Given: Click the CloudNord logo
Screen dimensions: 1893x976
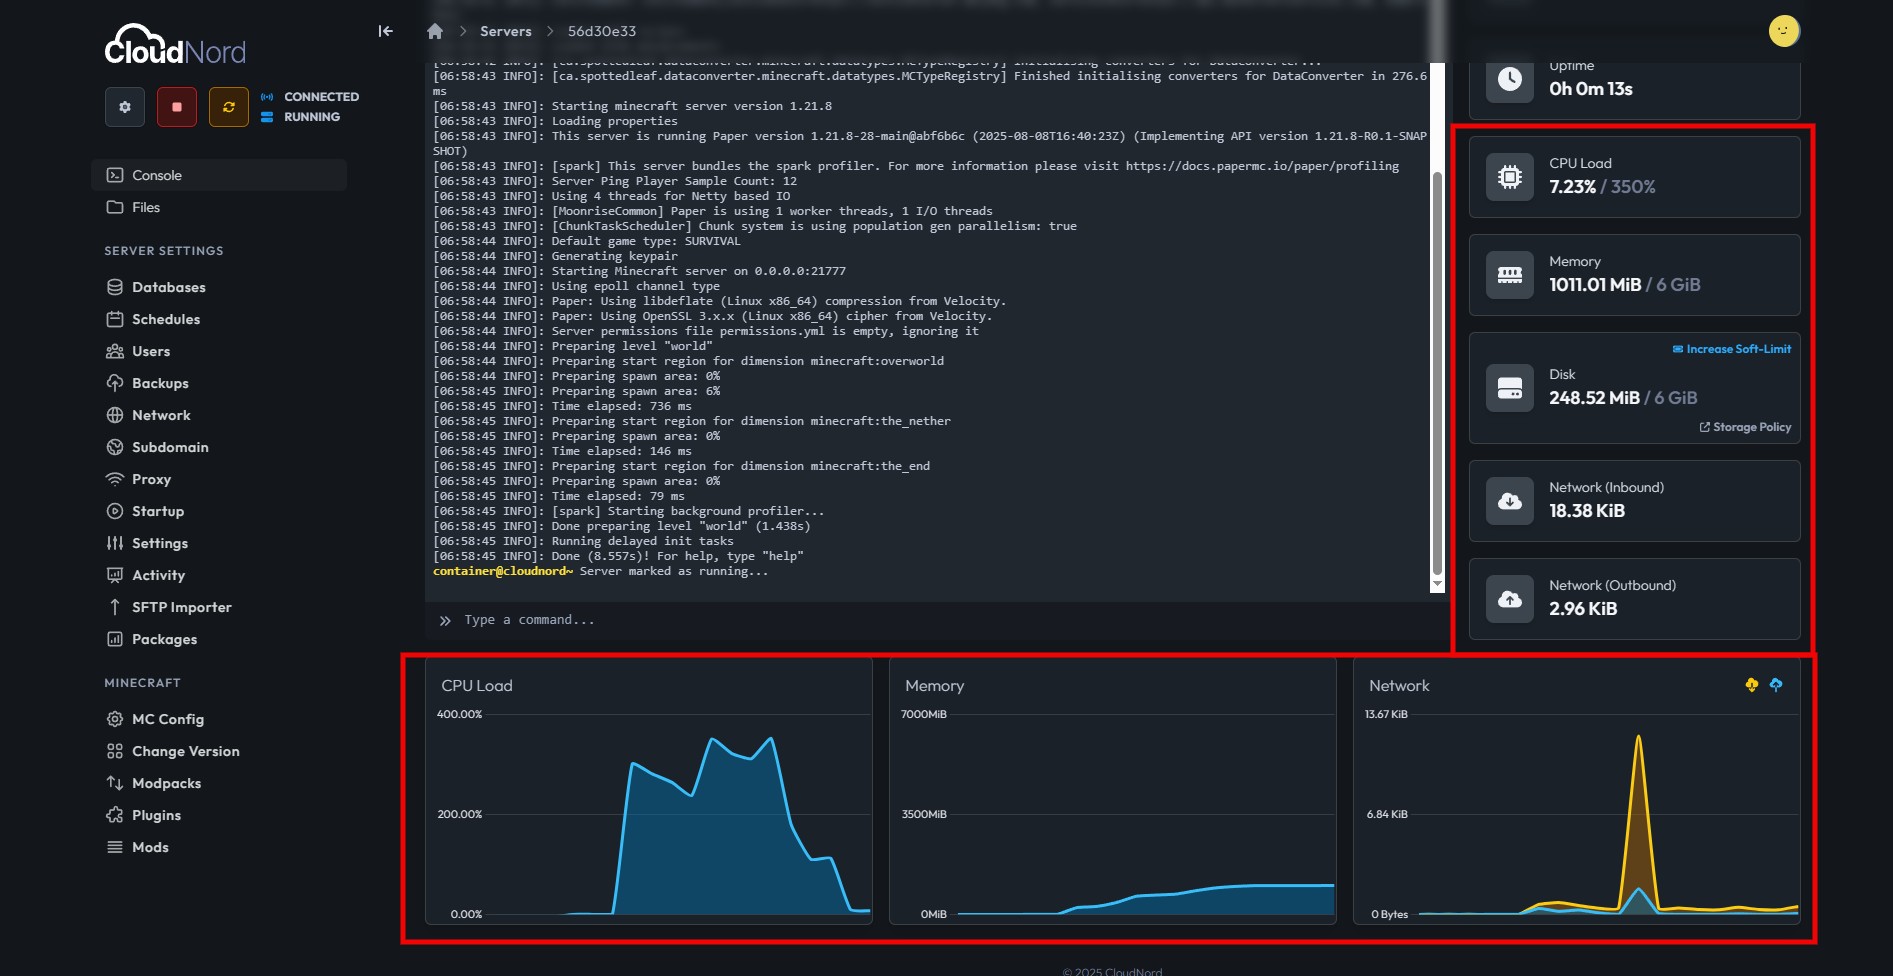Looking at the screenshot, I should (x=175, y=45).
